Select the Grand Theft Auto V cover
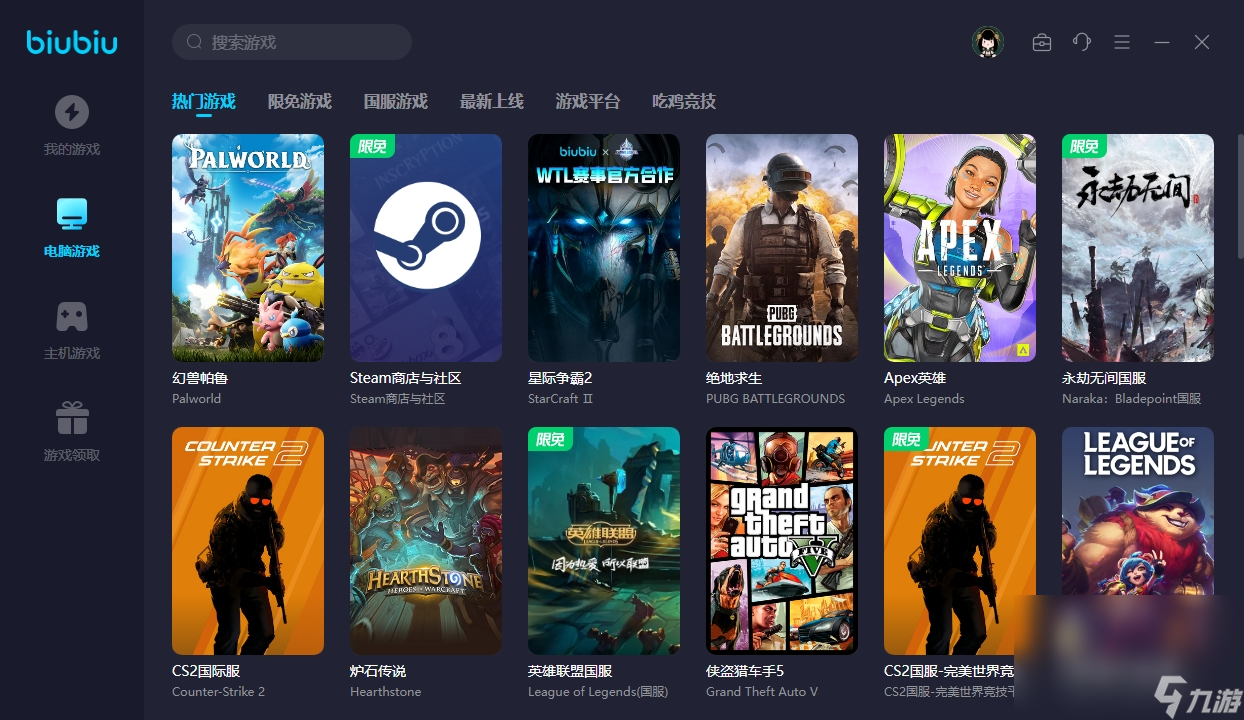The image size is (1244, 720). pos(782,541)
